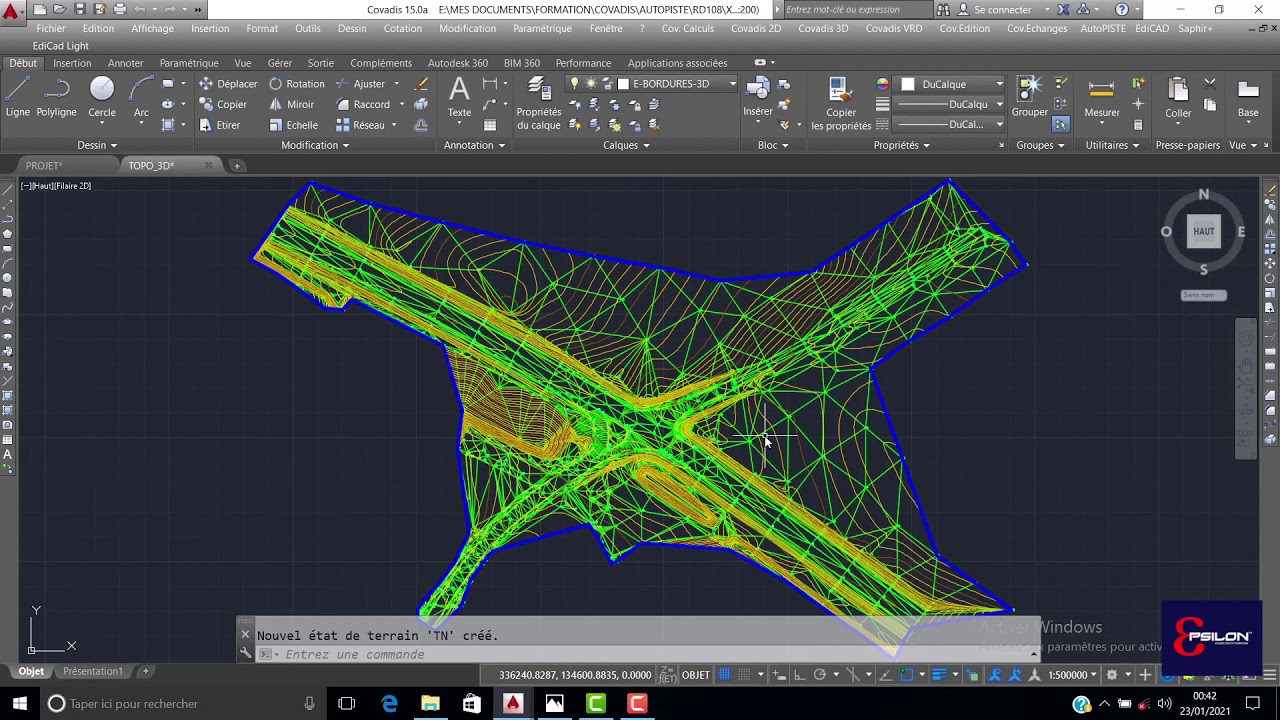This screenshot has height=720, width=1280.
Task: Select the Ligne drawing tool
Action: (17, 98)
